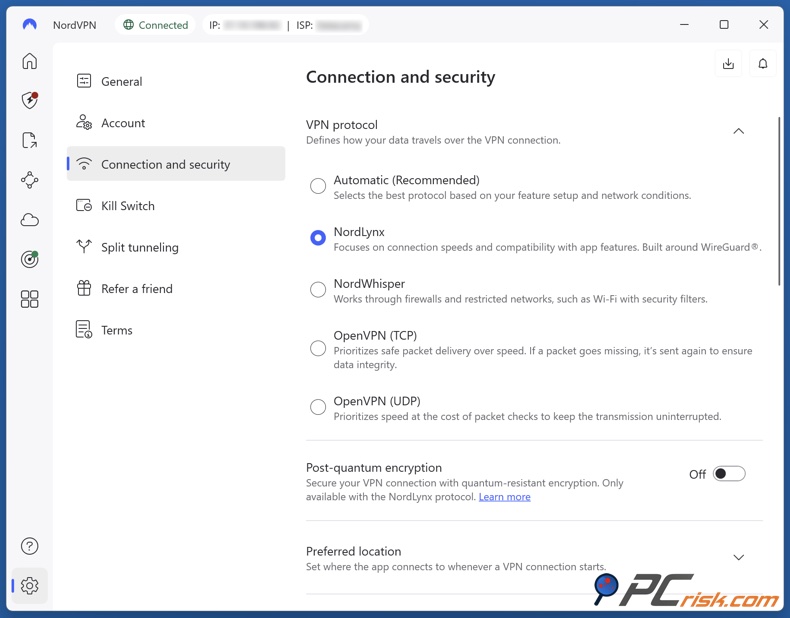Open the Dark Web Monitor target icon

click(x=30, y=260)
